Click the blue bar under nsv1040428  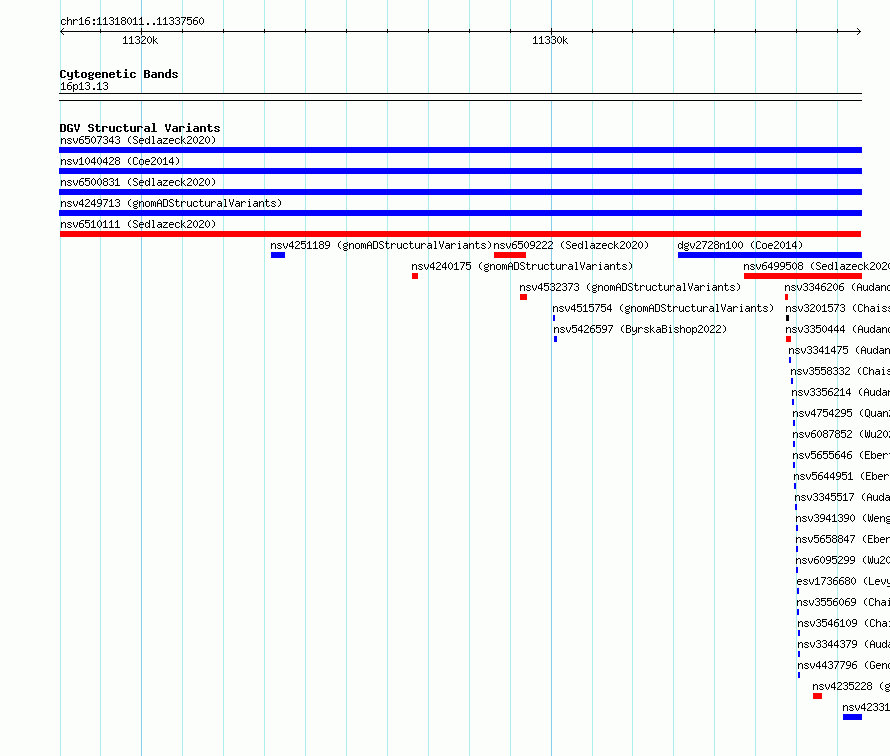pos(460,171)
